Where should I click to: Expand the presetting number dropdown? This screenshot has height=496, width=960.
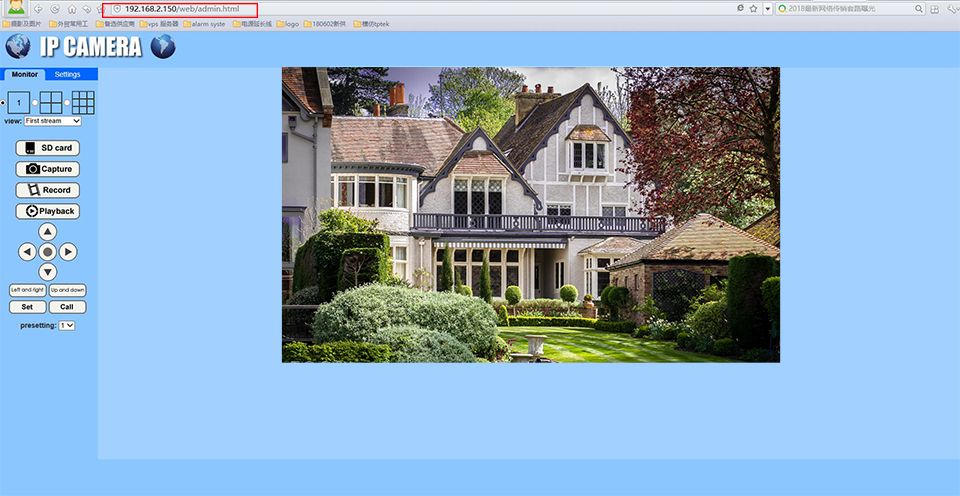click(x=67, y=326)
